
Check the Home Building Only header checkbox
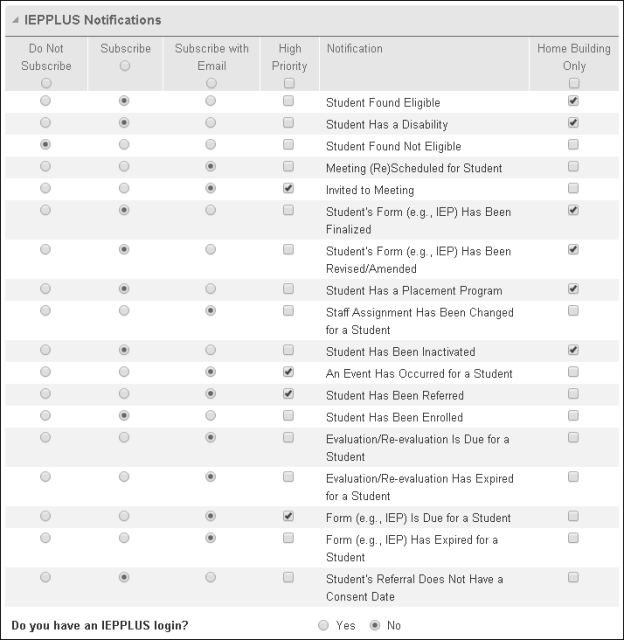573,84
